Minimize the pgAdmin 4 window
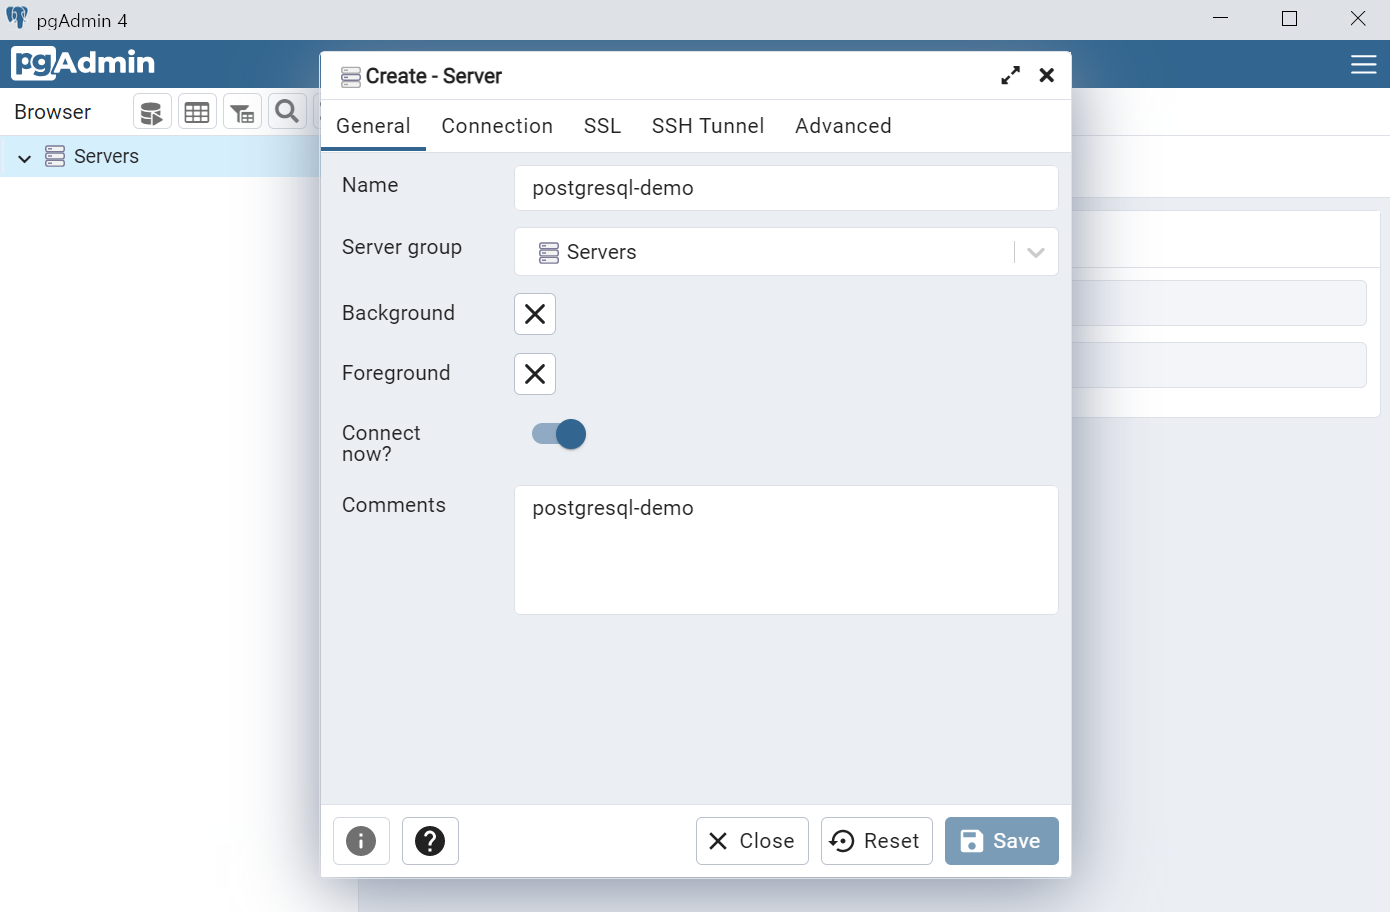 point(1220,18)
